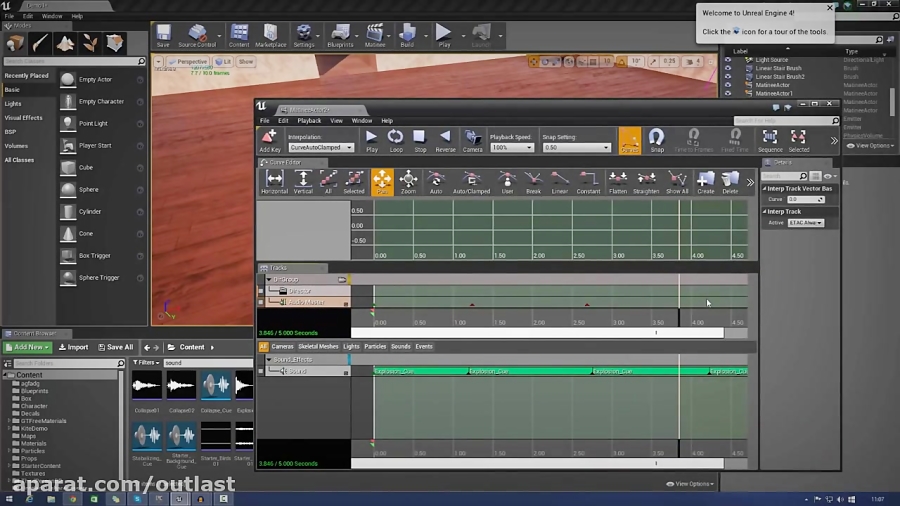The width and height of the screenshot is (900, 506).
Task: Toggle visibility of Linear Stair Brush
Action: [x=728, y=68]
